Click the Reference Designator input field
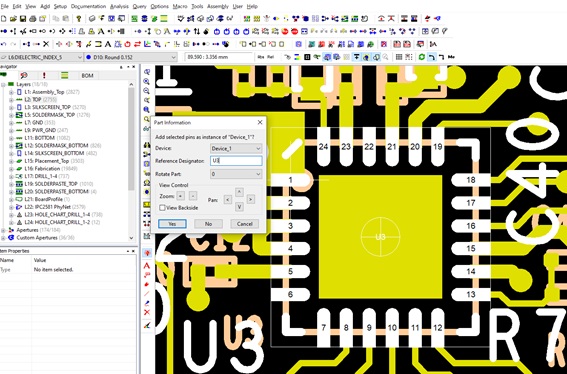Viewport: 567px width, 374px height. [236, 161]
